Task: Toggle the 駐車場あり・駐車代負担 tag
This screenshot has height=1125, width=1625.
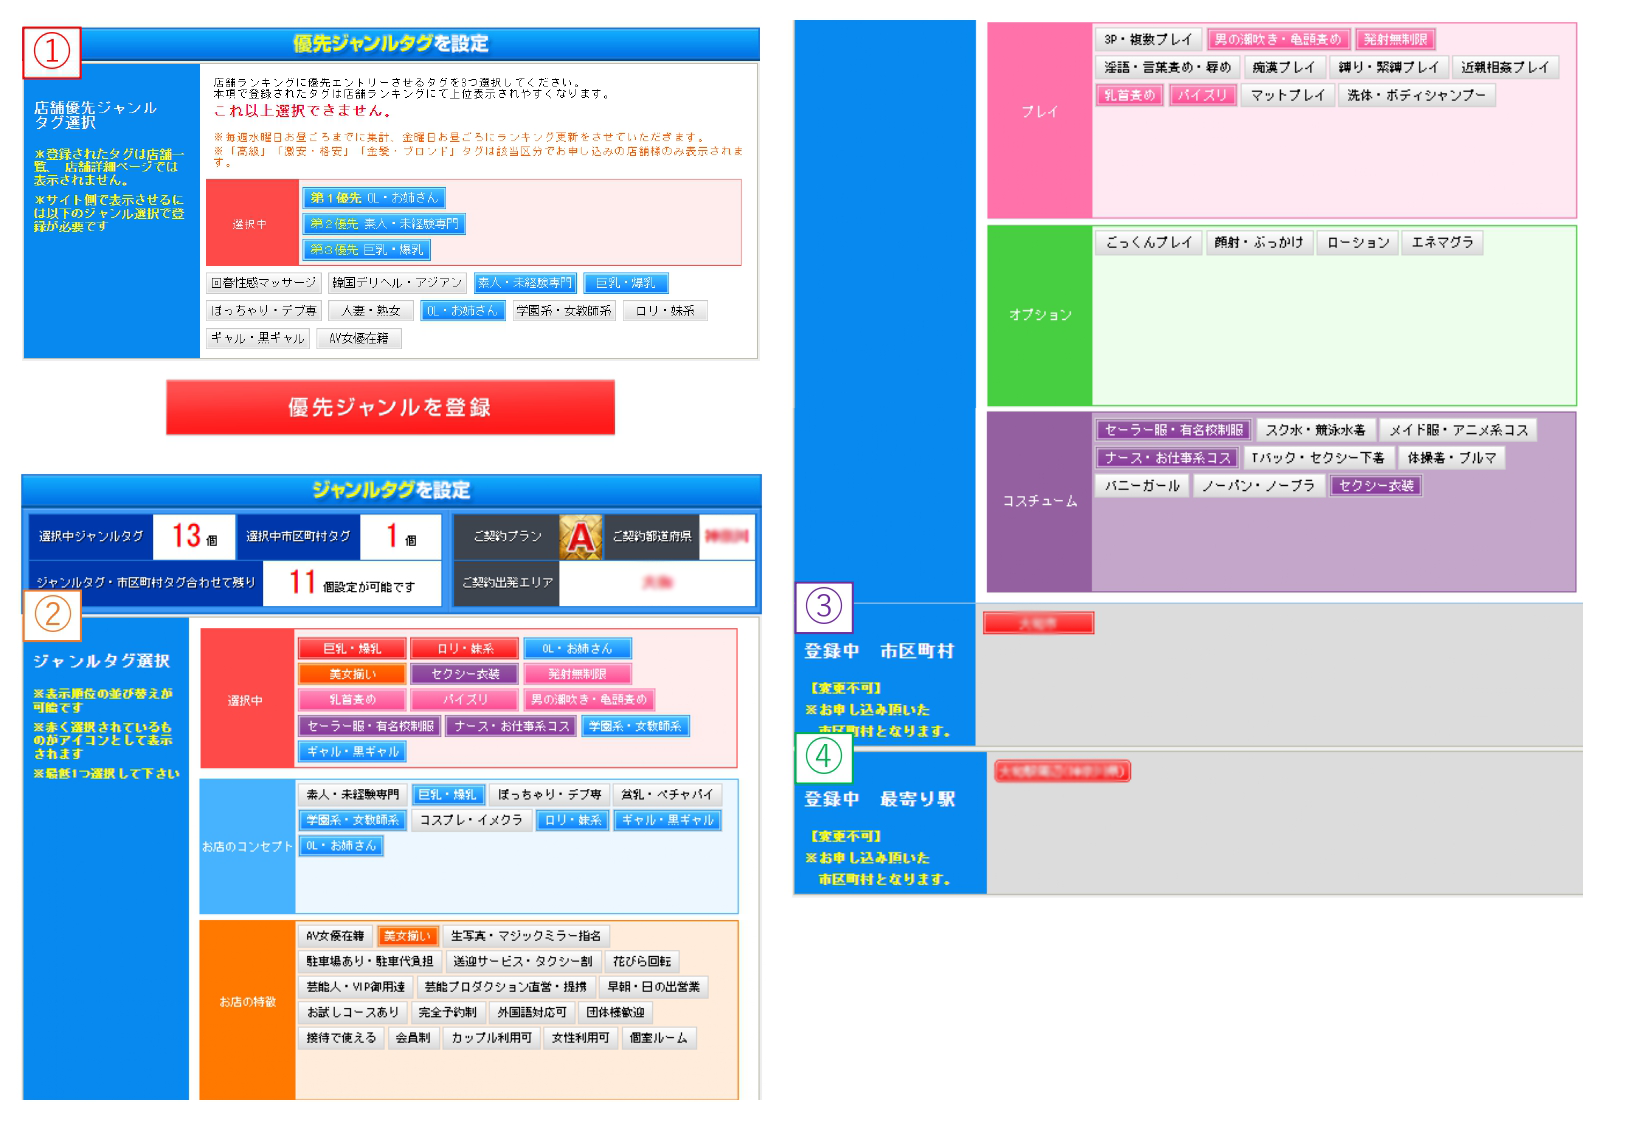Action: tap(369, 961)
